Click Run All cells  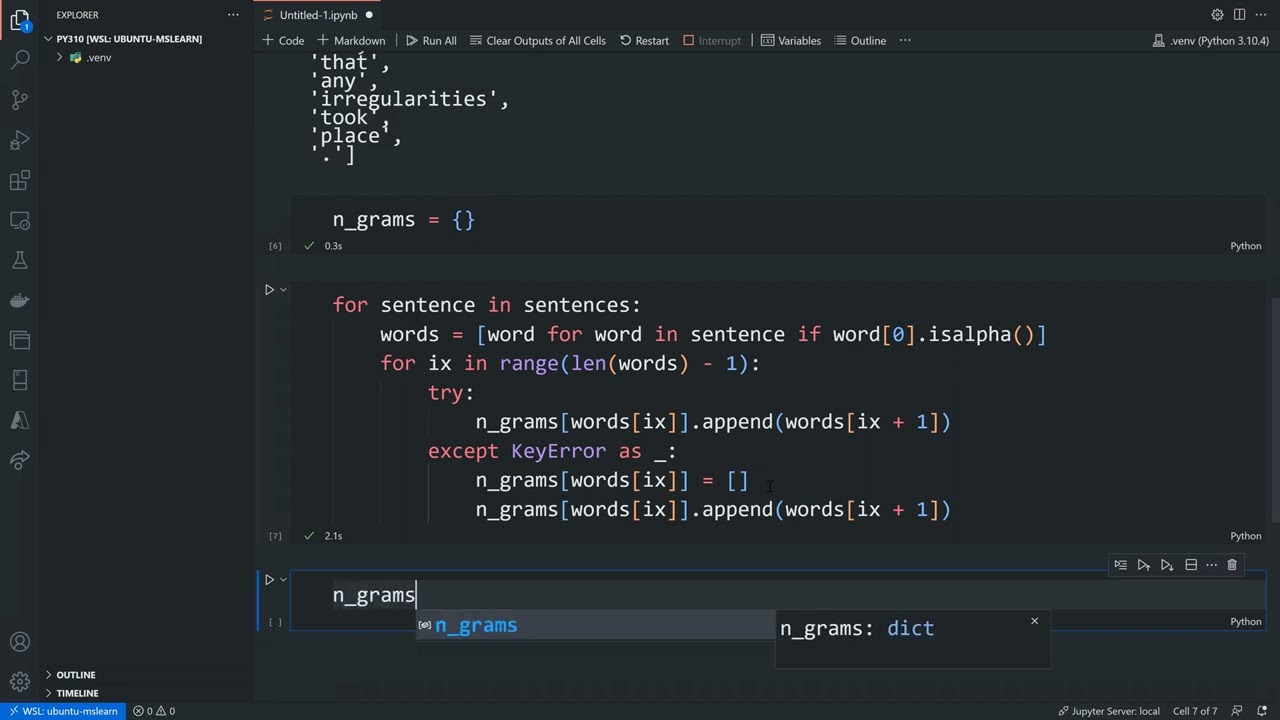431,41
